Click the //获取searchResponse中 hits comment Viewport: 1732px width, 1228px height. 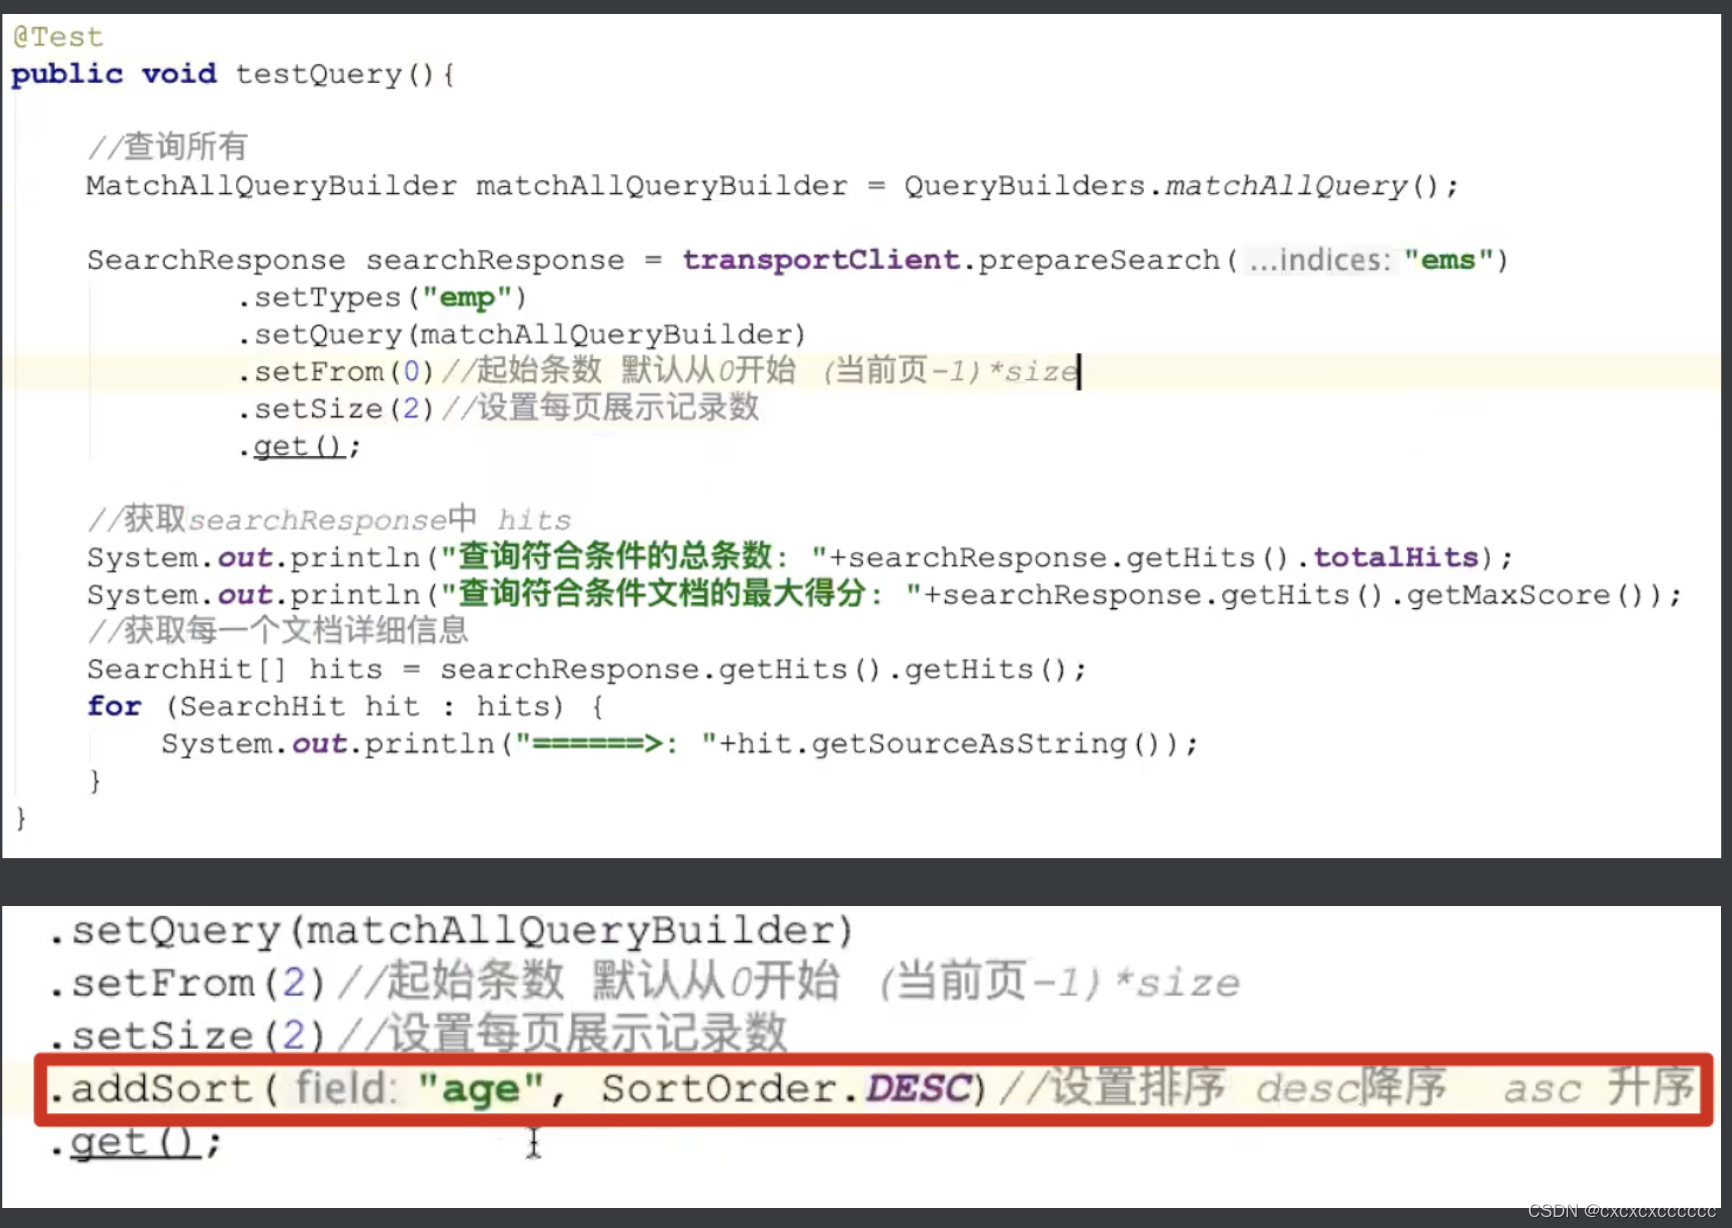(x=329, y=520)
